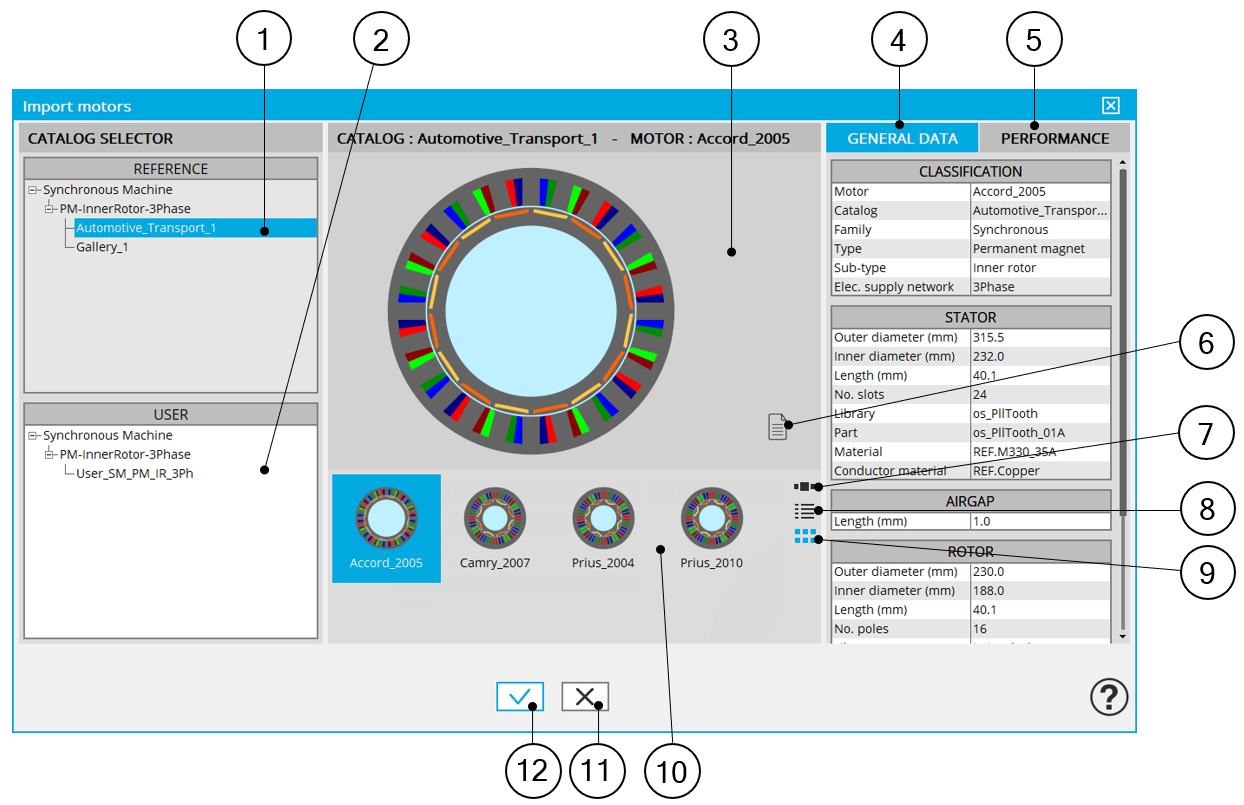
Task: Select the blue grid tile view icon
Action: (x=805, y=537)
